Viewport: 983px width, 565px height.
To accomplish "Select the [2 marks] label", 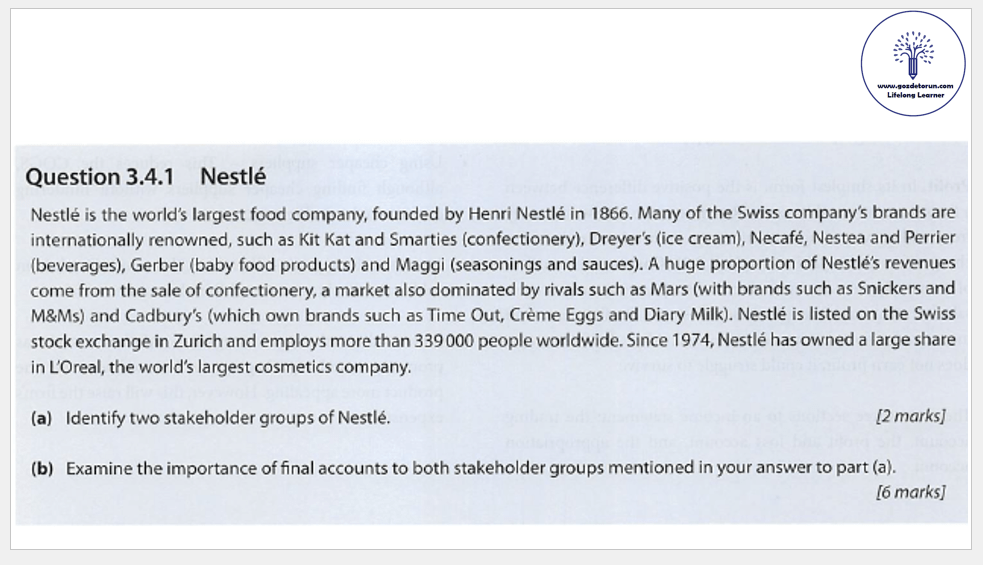I will click(909, 416).
